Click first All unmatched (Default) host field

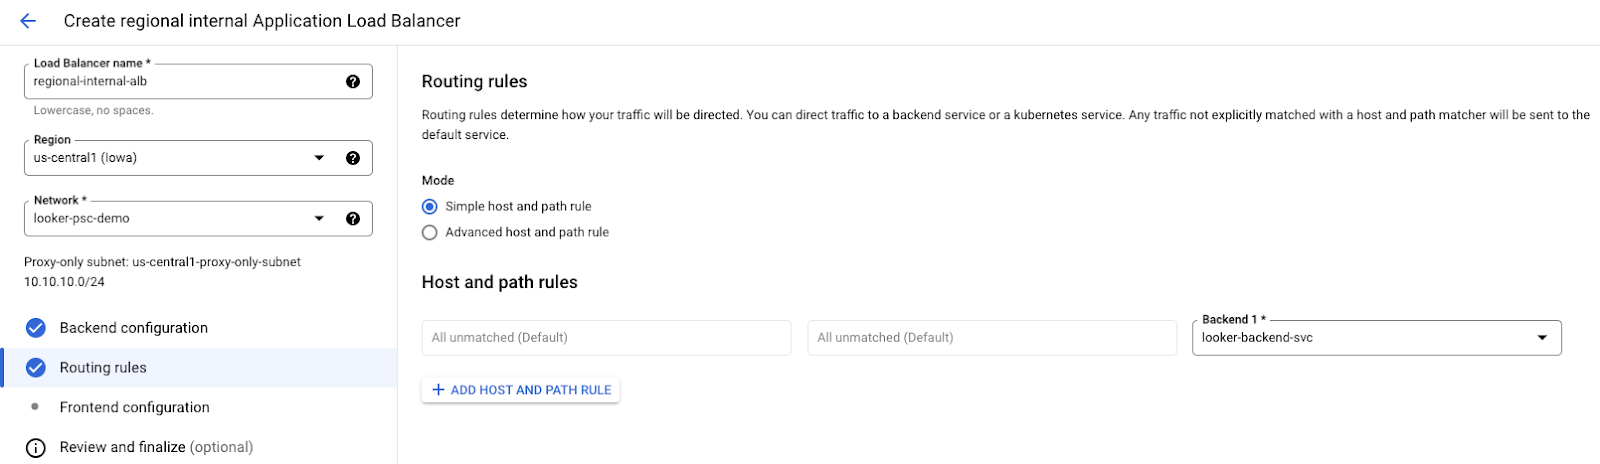[606, 338]
